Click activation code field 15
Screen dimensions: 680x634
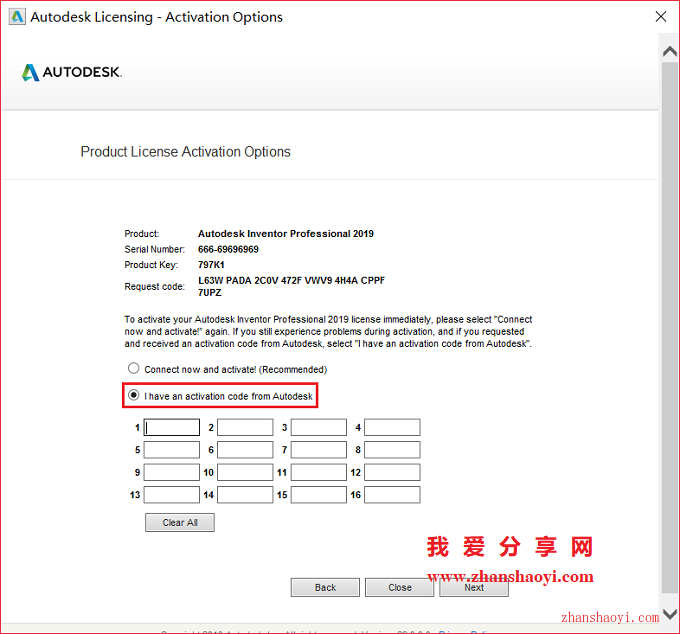point(319,495)
